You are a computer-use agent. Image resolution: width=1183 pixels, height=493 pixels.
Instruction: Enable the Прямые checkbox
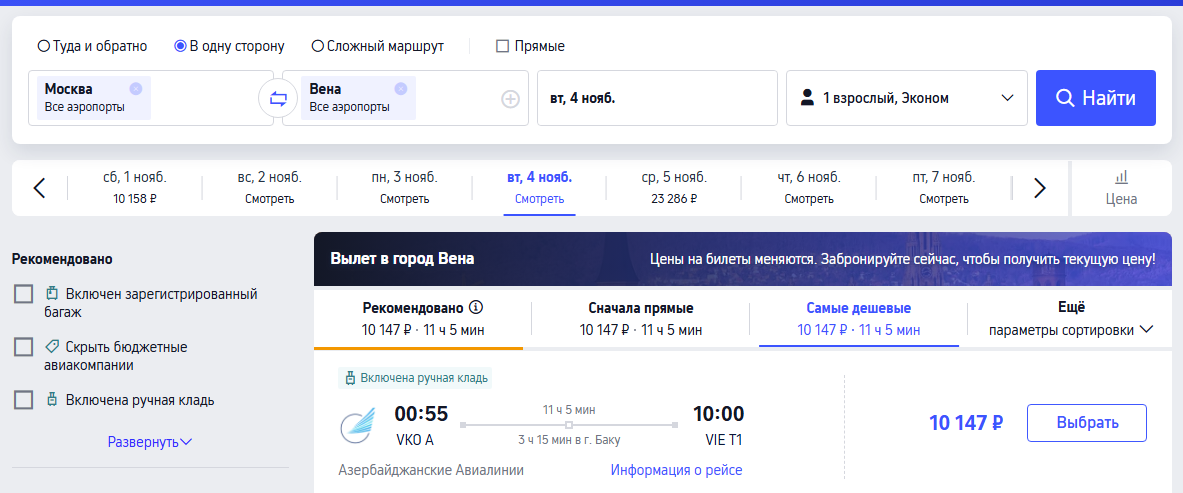coord(503,46)
